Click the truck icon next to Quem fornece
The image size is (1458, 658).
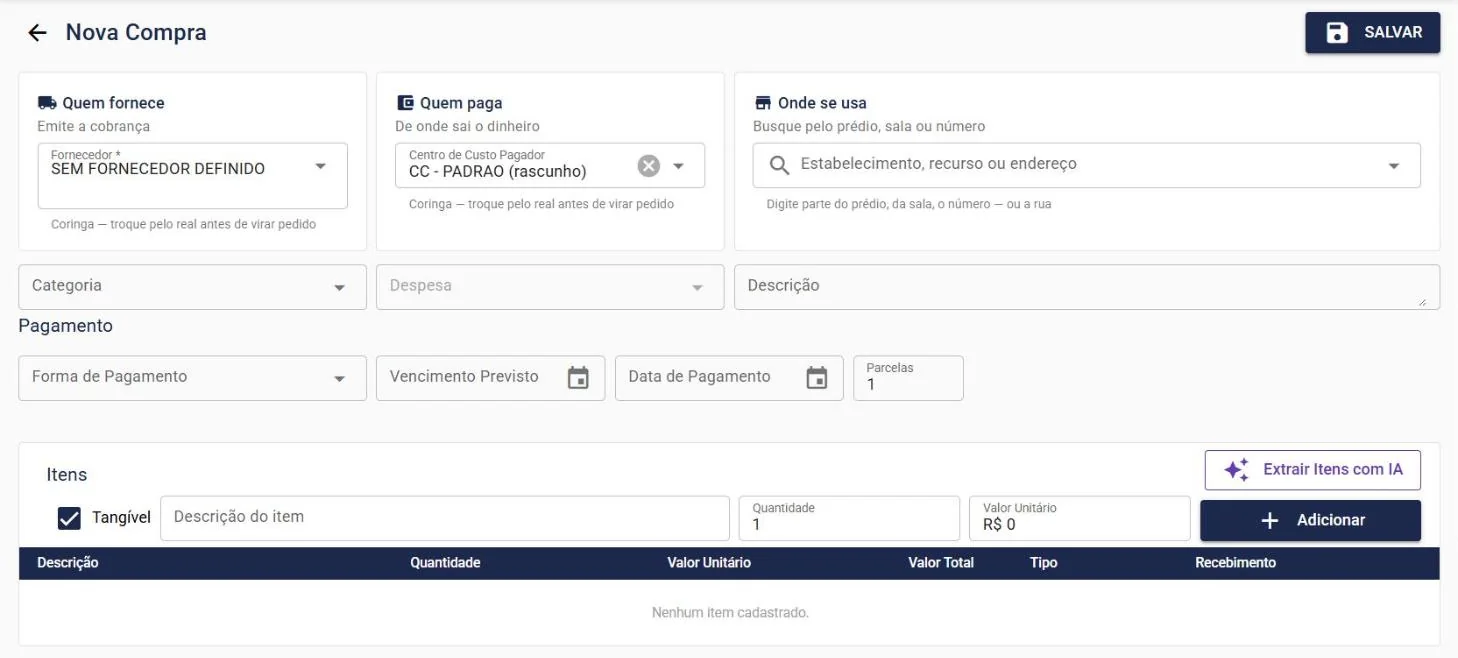(47, 103)
